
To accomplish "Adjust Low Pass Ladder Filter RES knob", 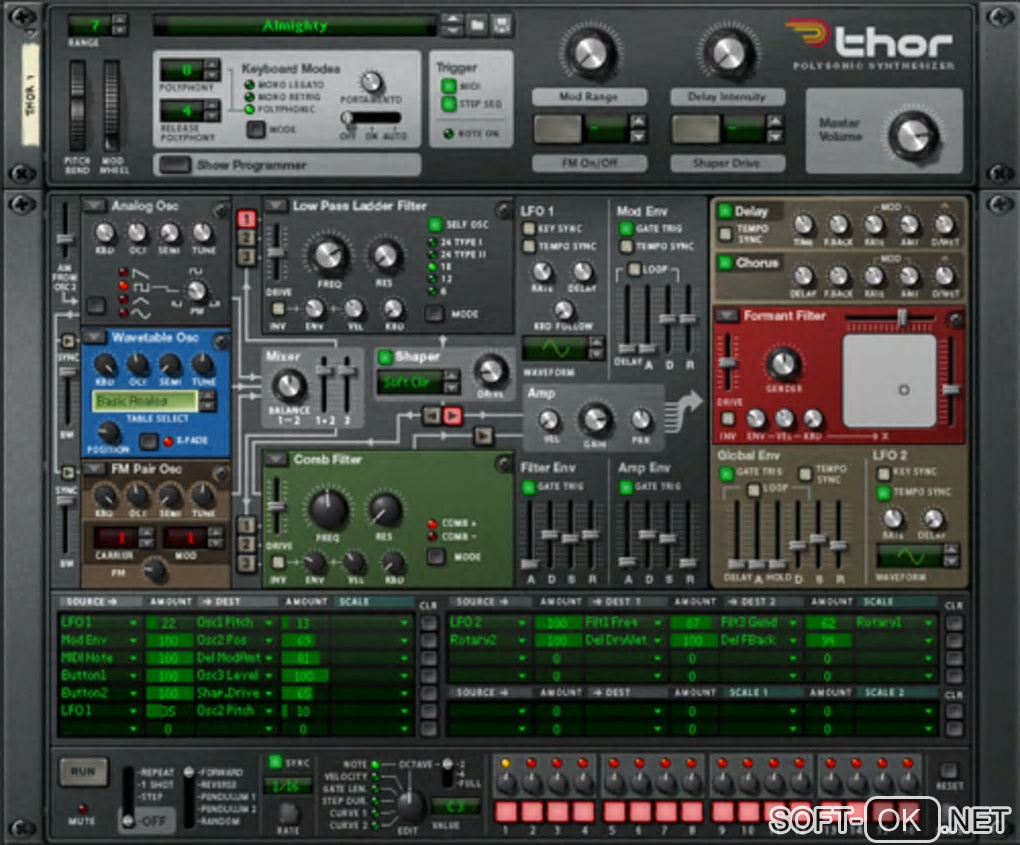I will [x=385, y=255].
